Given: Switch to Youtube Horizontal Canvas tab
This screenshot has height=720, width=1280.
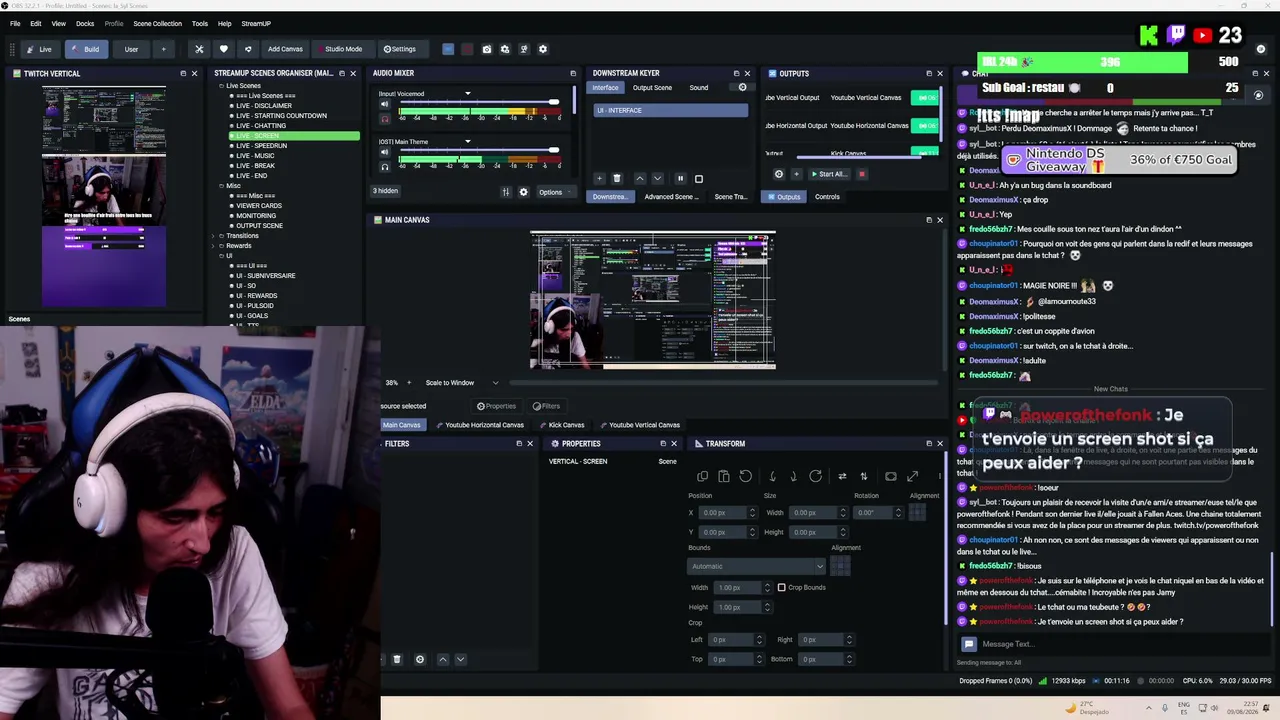Looking at the screenshot, I should [479, 425].
